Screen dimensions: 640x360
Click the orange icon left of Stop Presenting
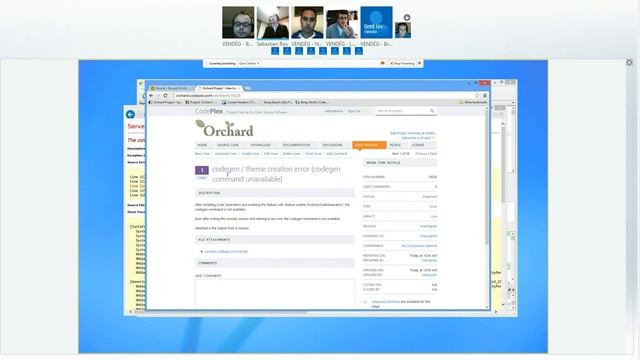(x=382, y=63)
